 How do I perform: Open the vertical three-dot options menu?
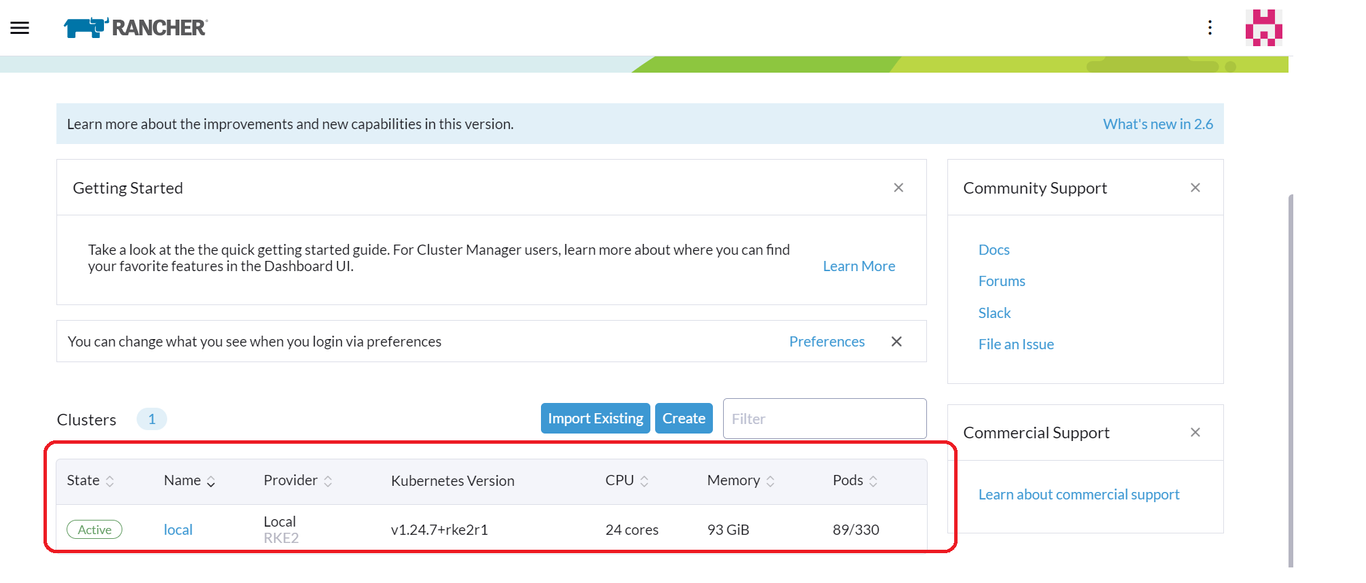coord(1210,28)
